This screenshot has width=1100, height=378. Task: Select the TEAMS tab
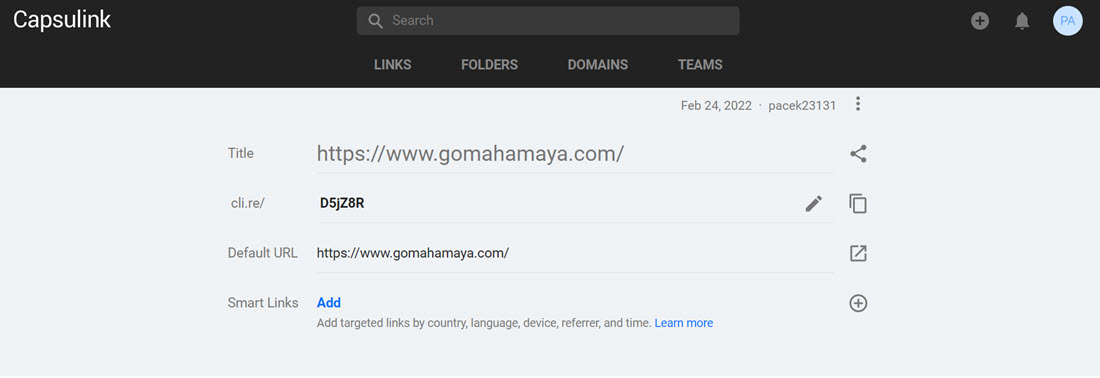click(700, 65)
